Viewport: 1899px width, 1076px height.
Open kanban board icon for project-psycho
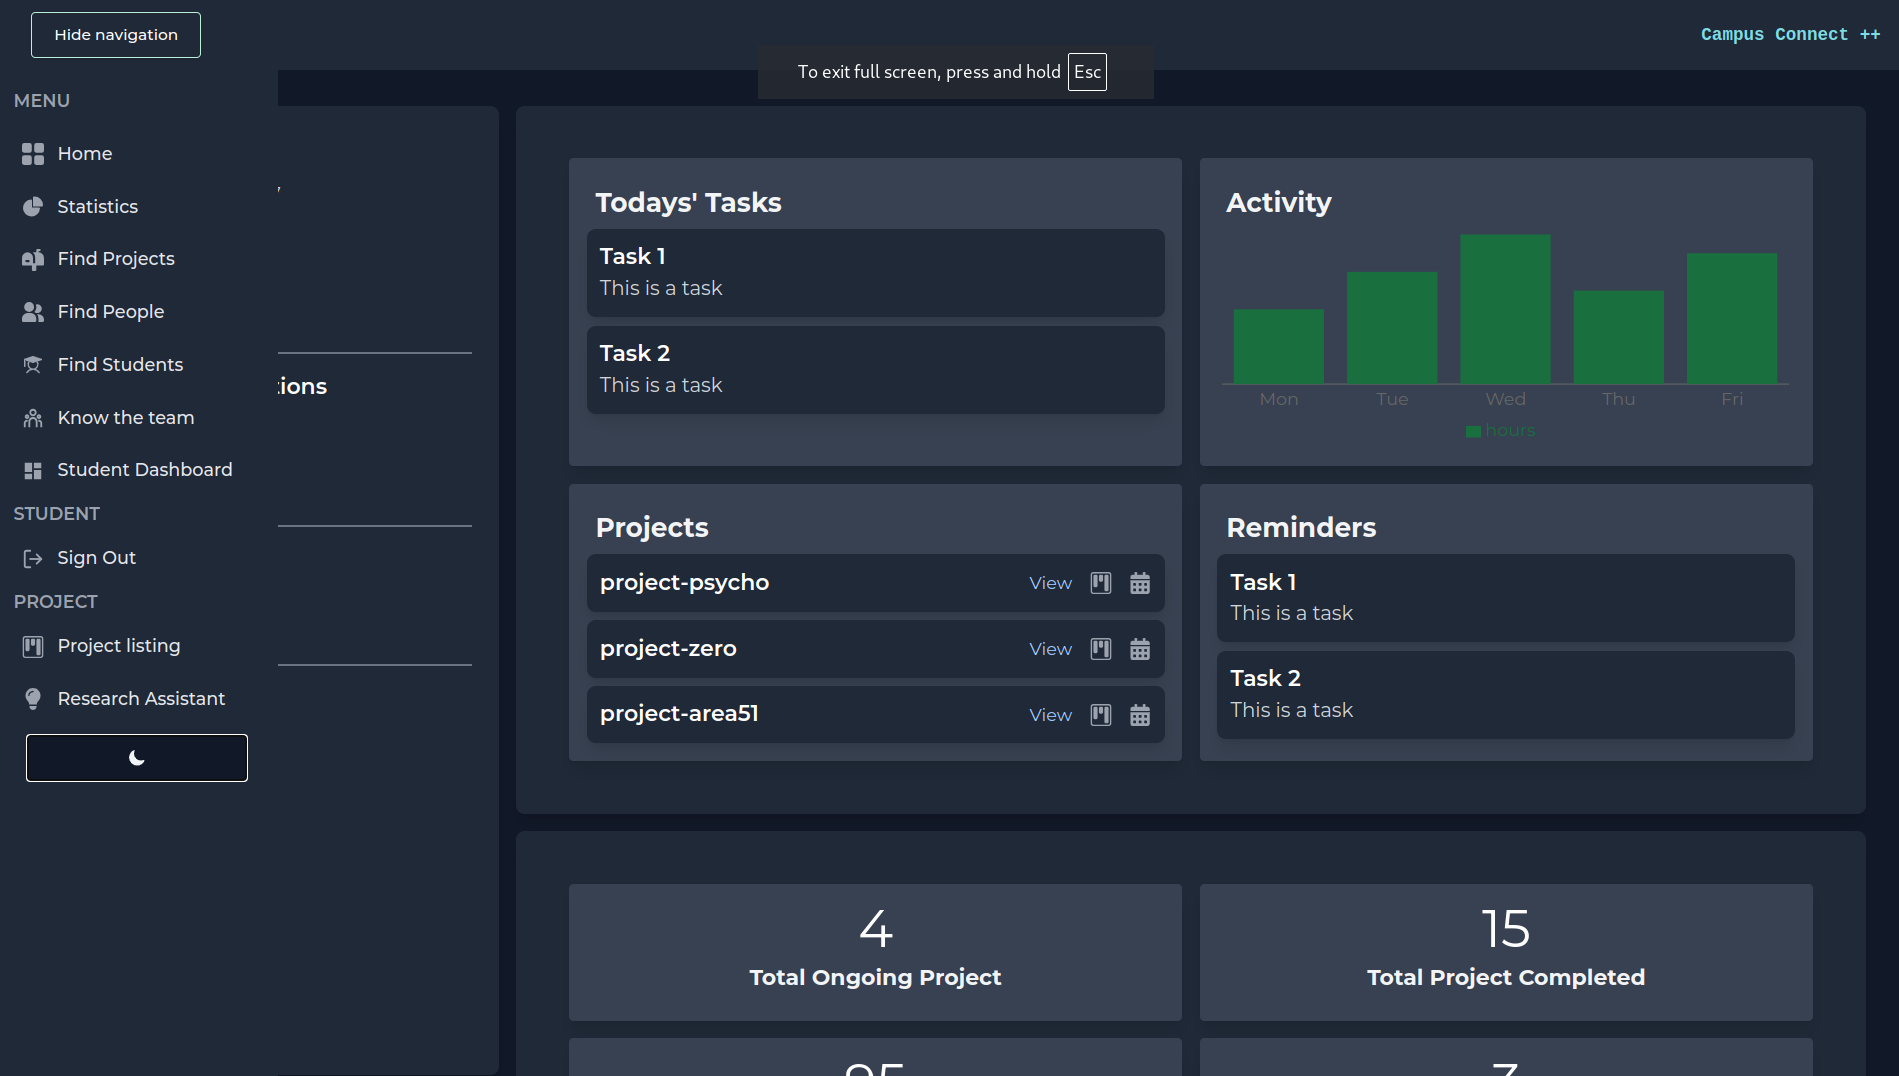[1101, 583]
